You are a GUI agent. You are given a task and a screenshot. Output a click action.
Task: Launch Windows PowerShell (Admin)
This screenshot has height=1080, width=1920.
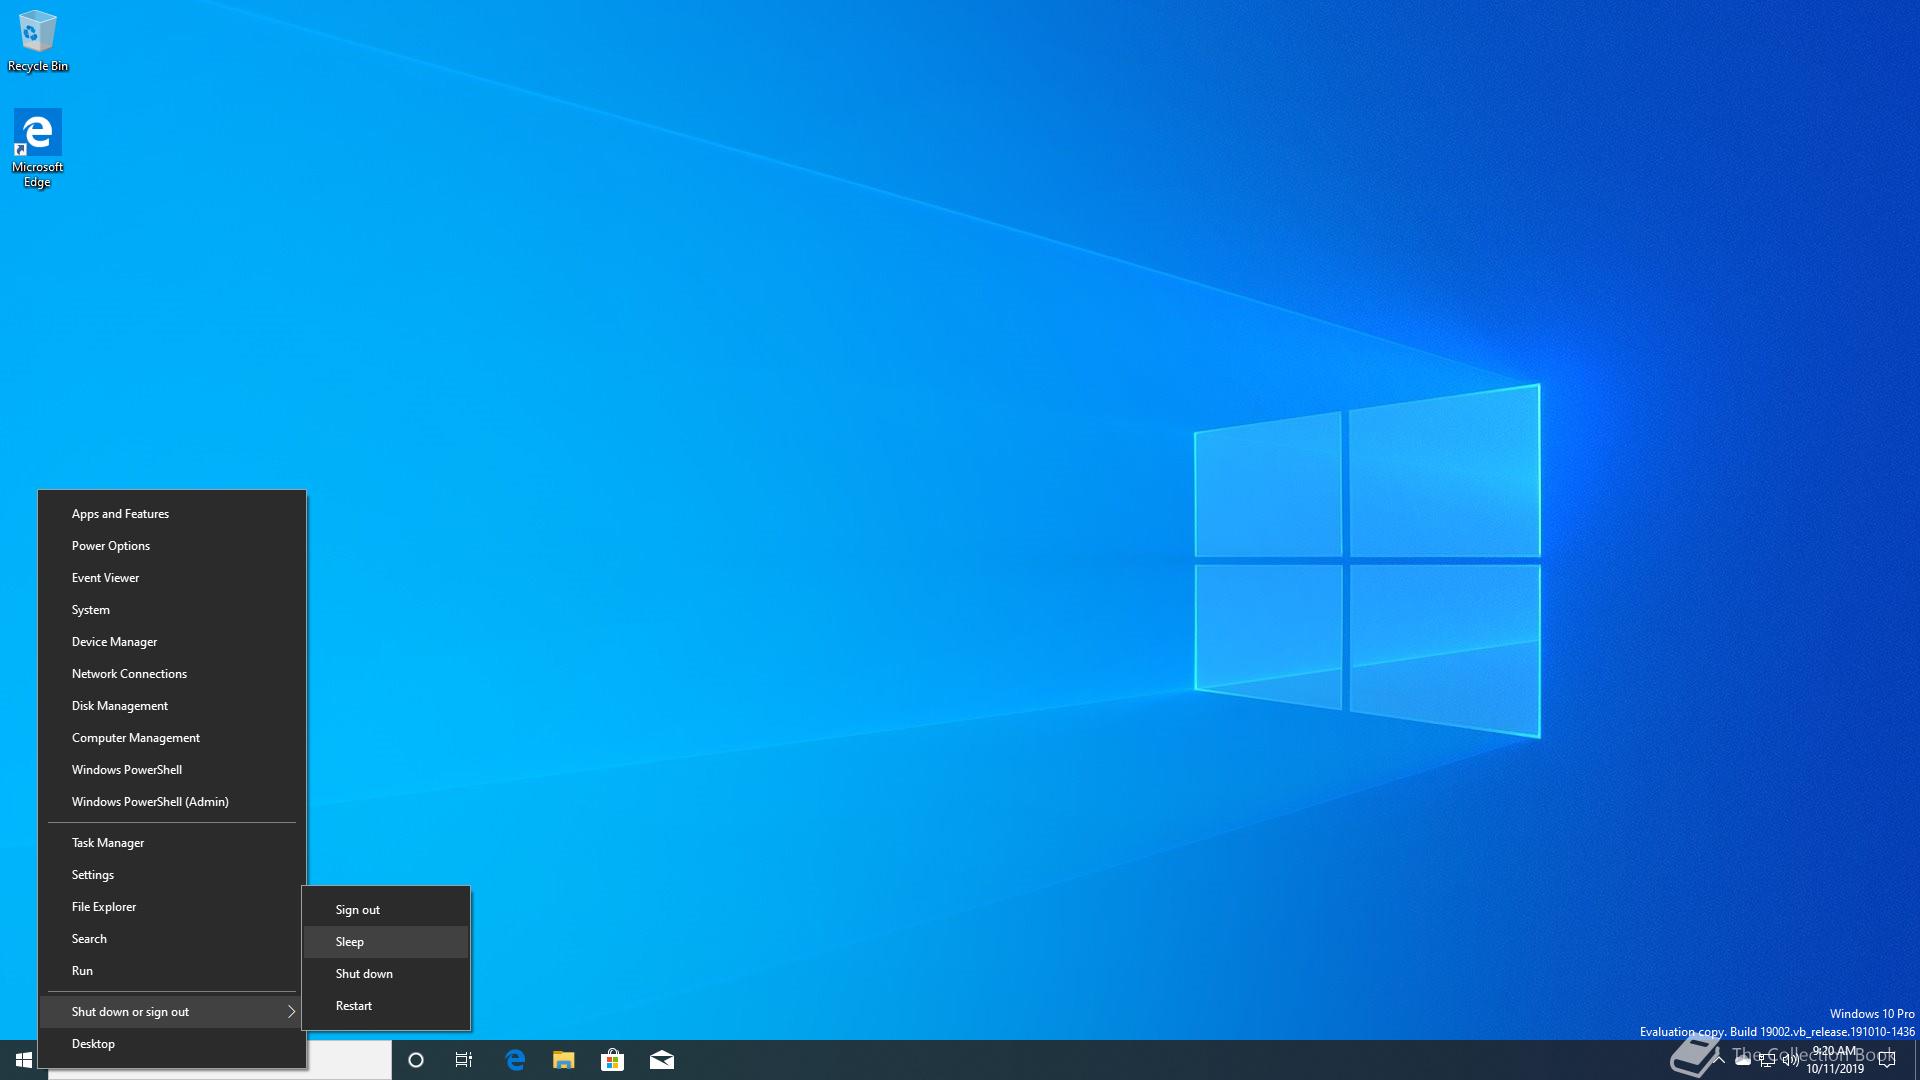[x=172, y=802]
